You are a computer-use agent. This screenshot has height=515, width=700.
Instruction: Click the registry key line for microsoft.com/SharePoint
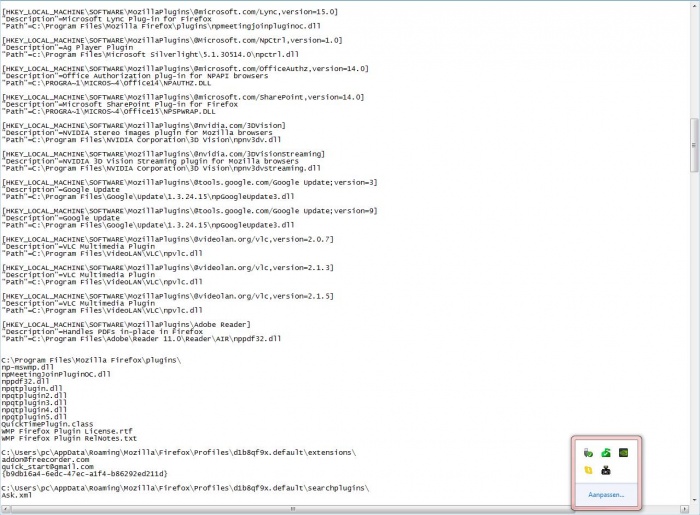coord(183,97)
